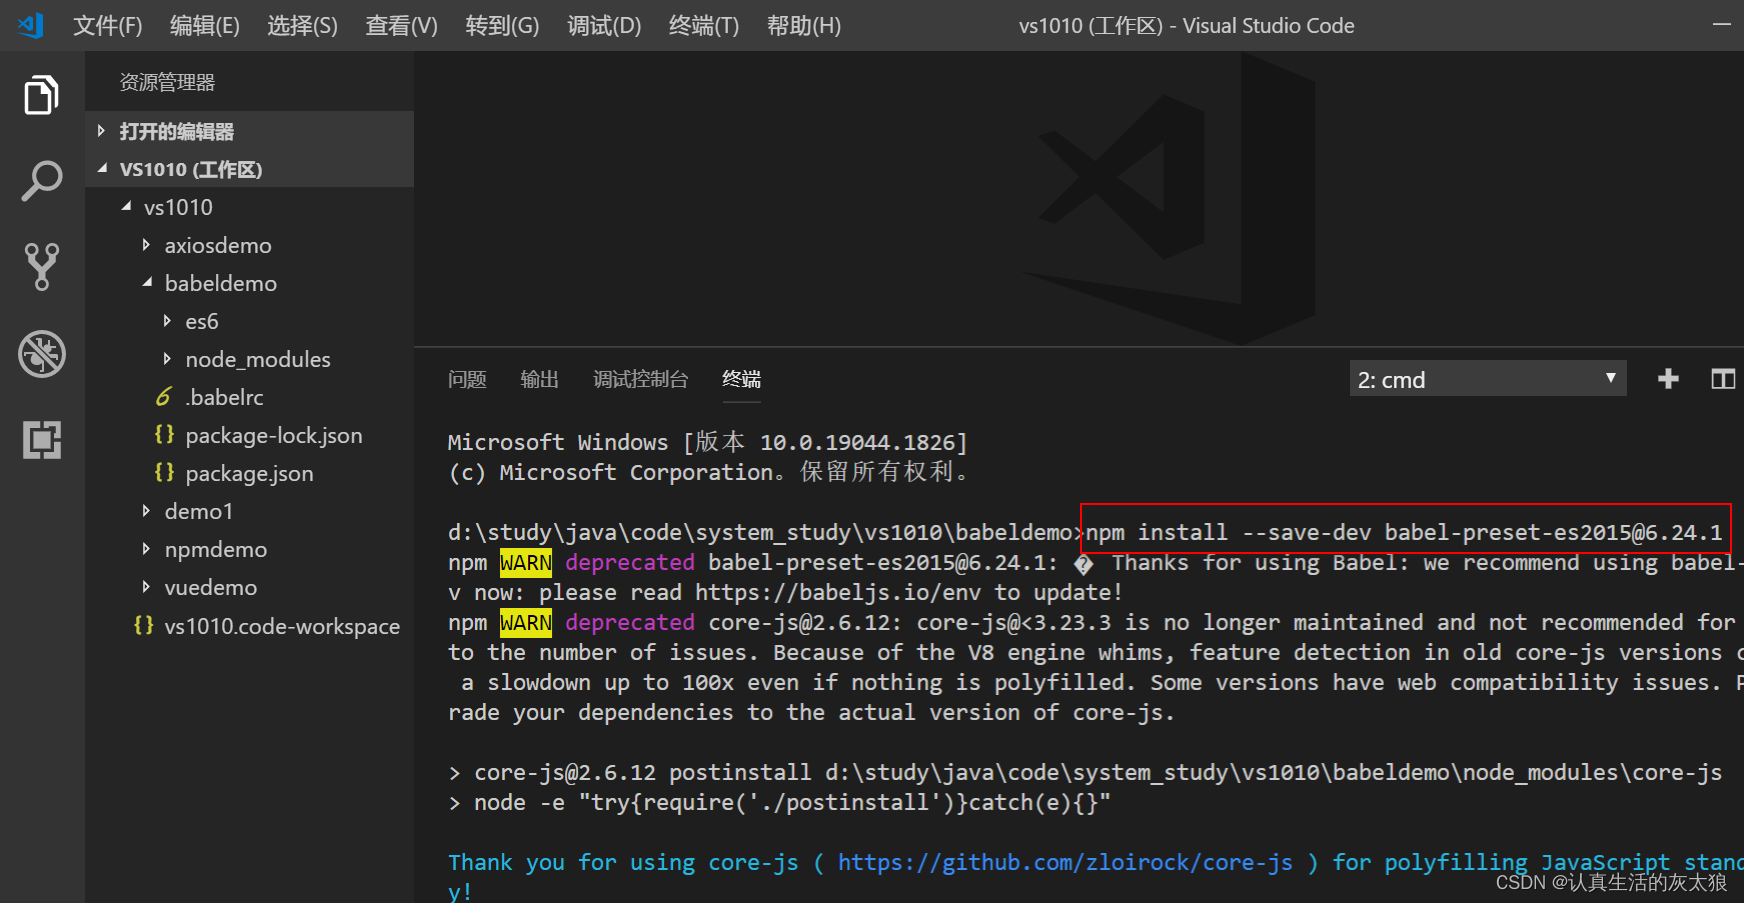
Task: Open Source Control view in activity bar
Action: [41, 267]
